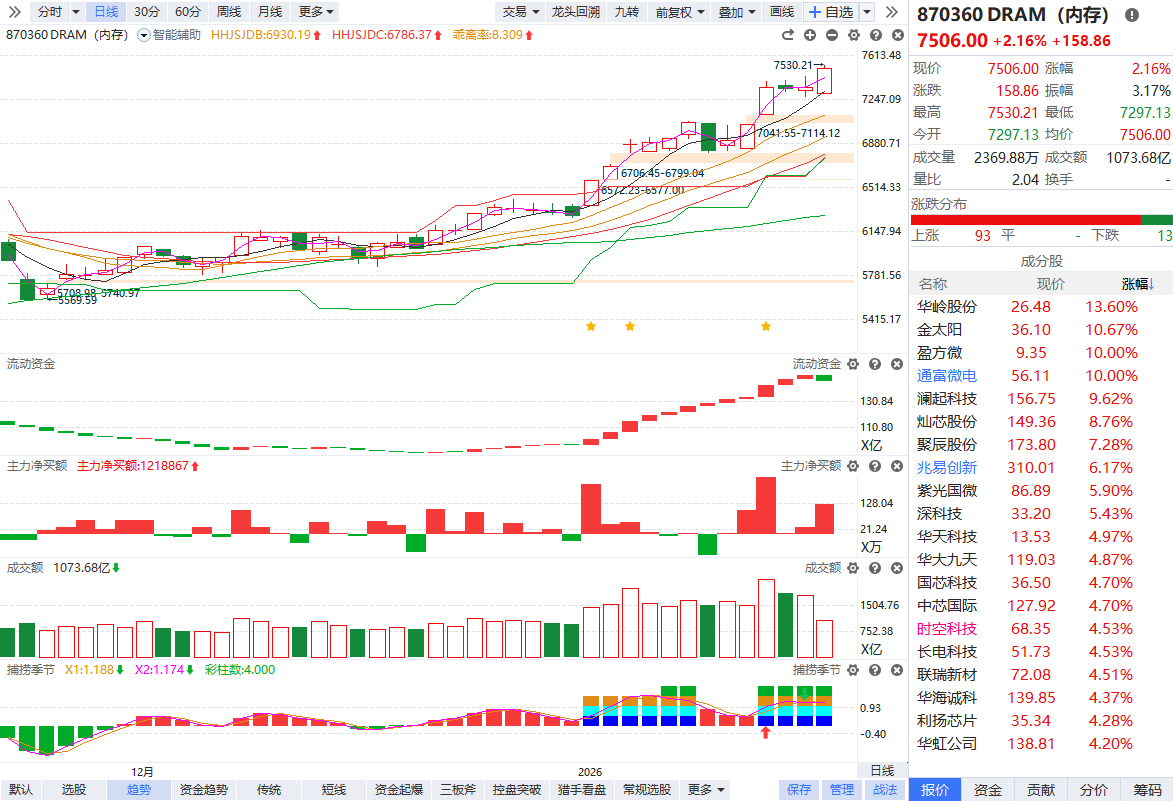
Task: Click the red 上涨 distribution bar
Action: coord(1026,220)
